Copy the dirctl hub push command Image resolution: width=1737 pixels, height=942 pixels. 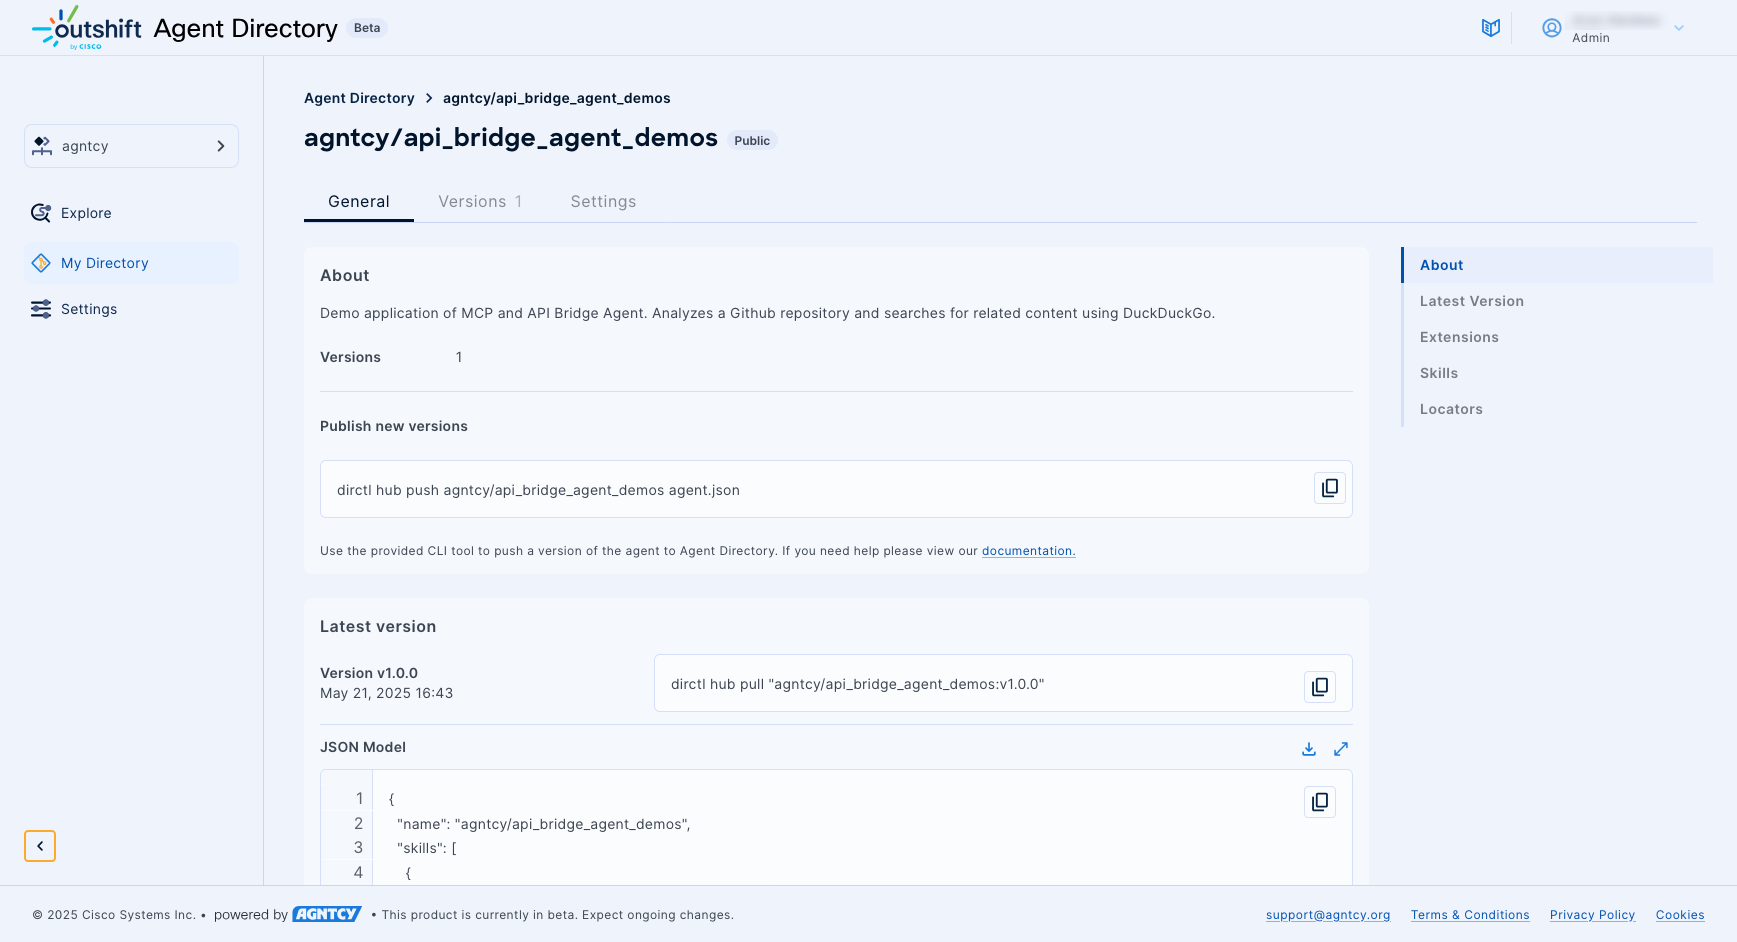point(1329,488)
